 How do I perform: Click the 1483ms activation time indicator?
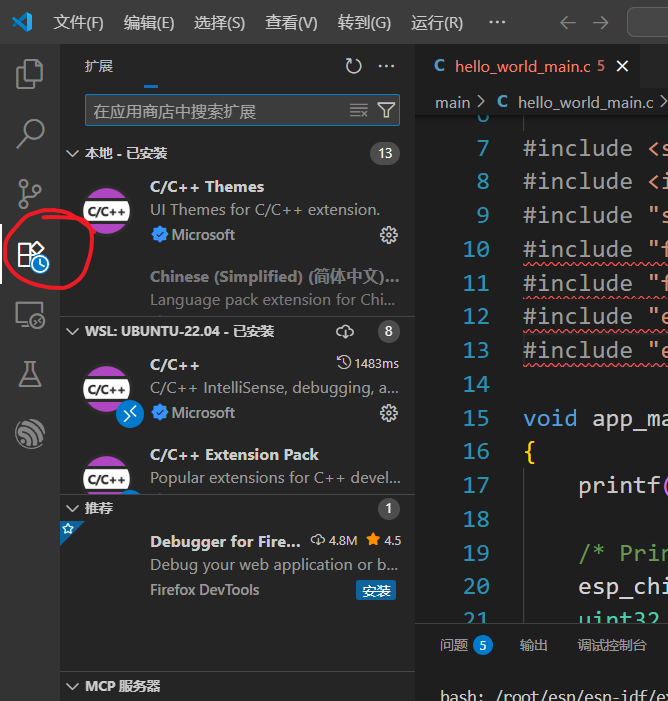368,363
